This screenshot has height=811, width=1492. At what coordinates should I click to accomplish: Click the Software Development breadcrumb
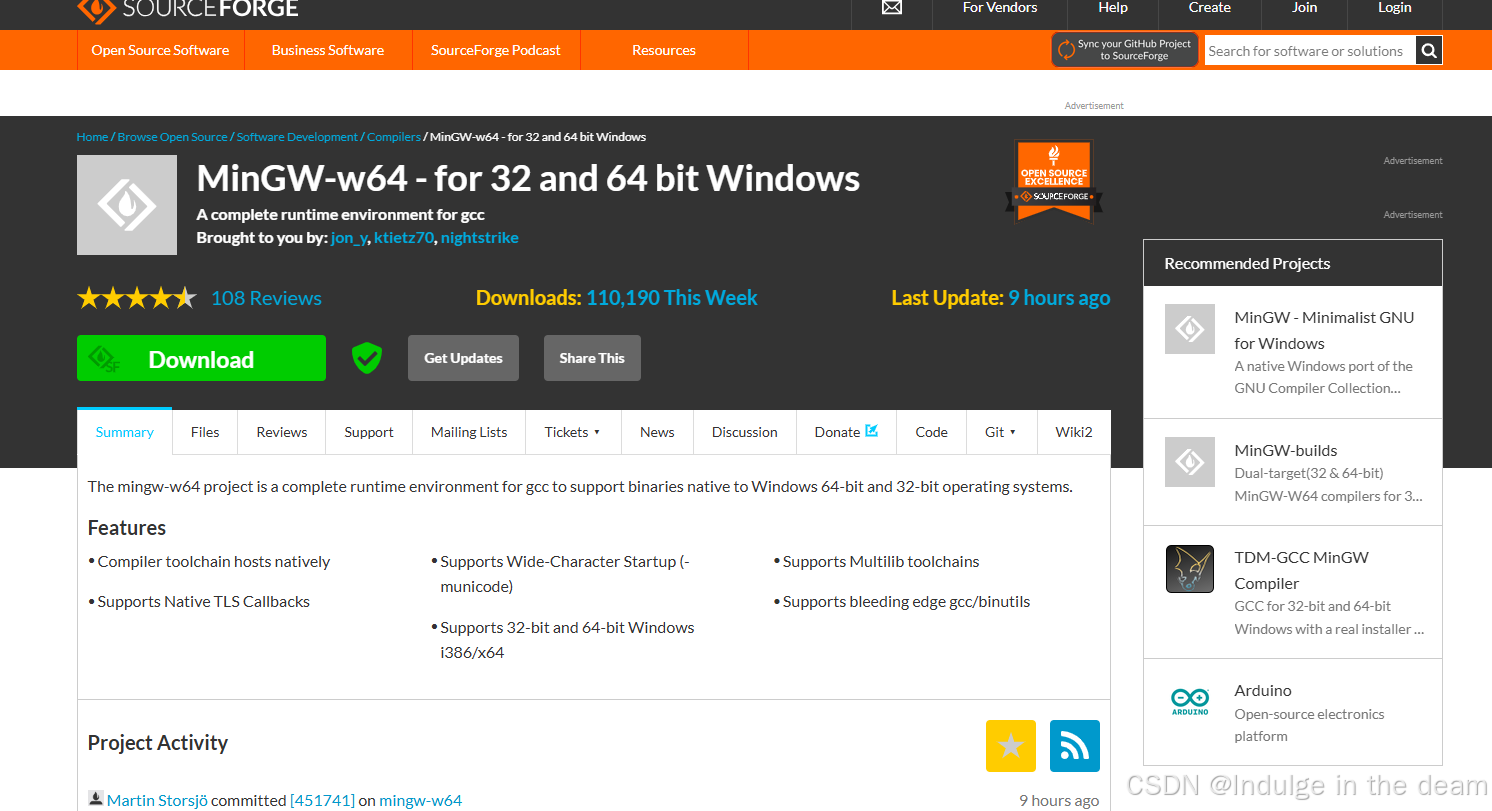297,137
